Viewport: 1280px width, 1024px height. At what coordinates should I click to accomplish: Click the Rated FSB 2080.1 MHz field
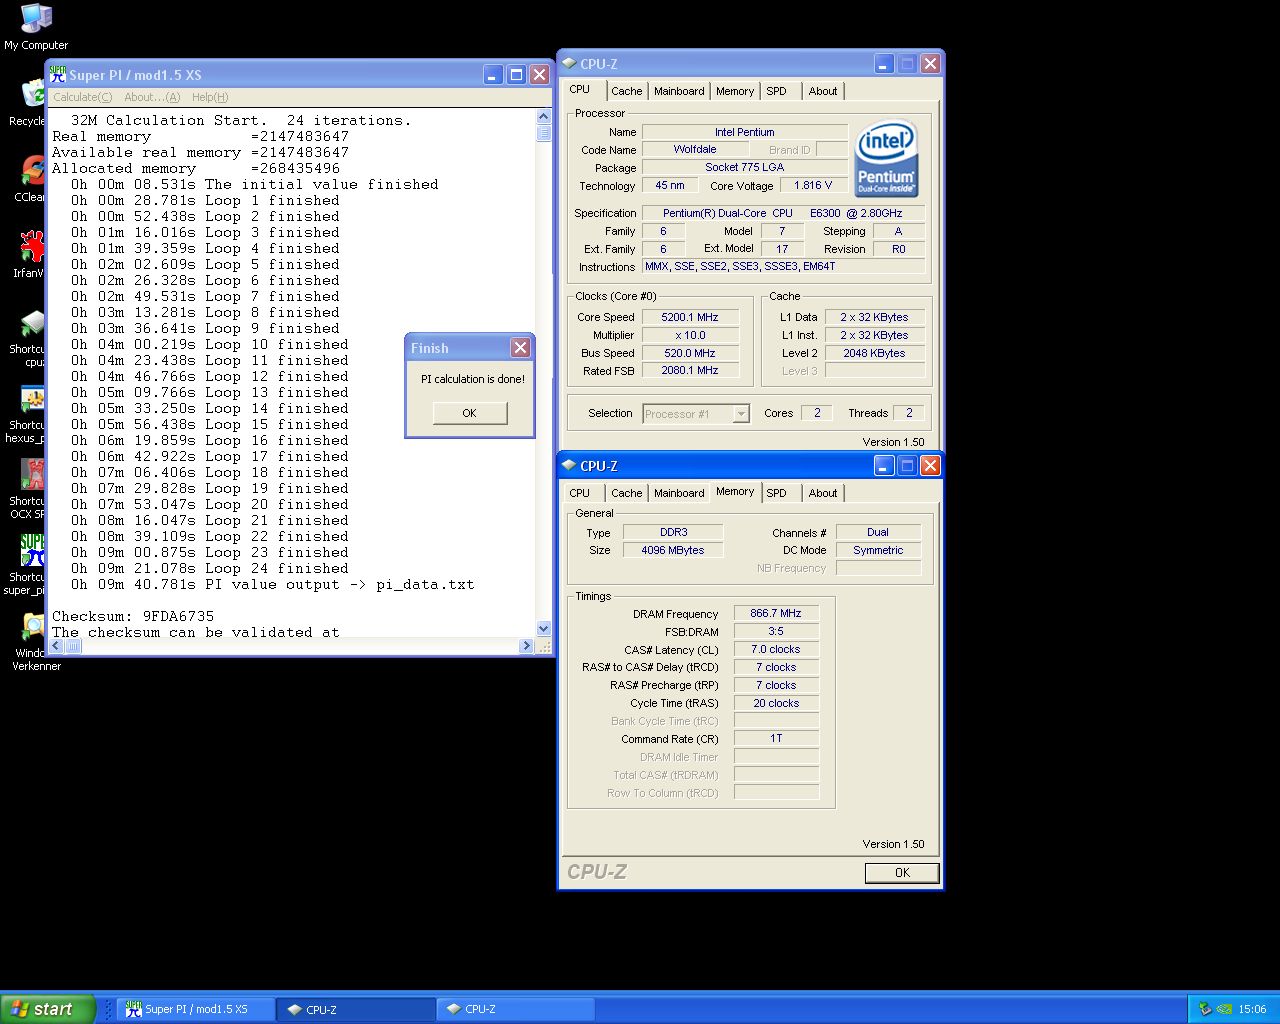click(689, 370)
